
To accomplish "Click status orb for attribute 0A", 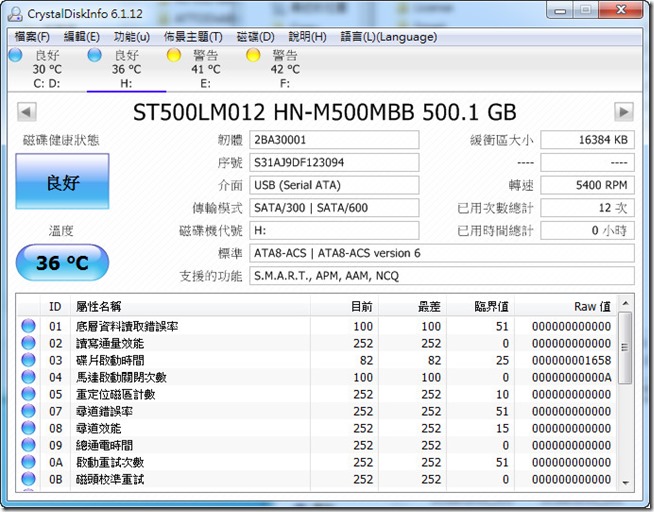I will (x=28, y=462).
